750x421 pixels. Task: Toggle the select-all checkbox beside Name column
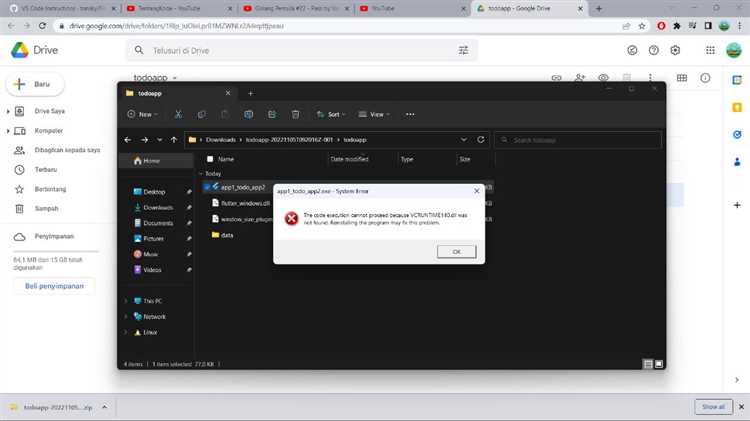click(x=210, y=159)
